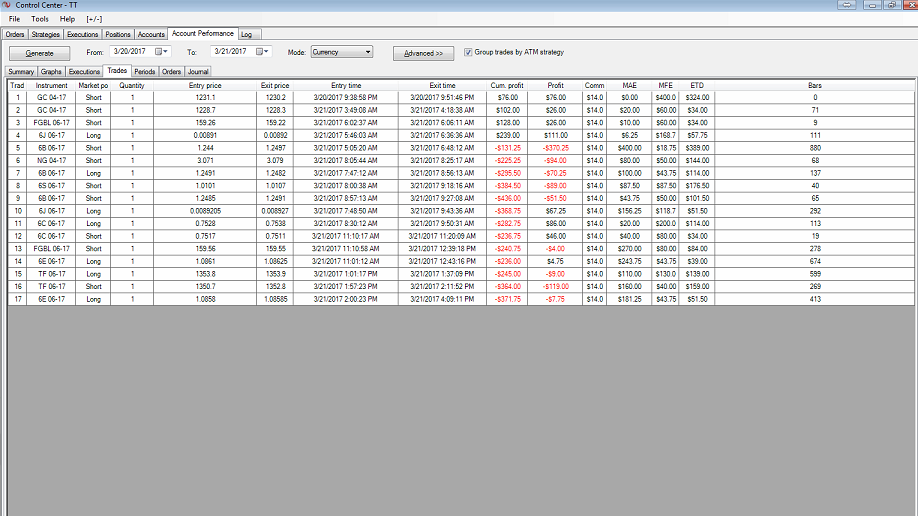918x516 pixels.
Task: Click exit price 1.08625 cell
Action: coord(275,261)
